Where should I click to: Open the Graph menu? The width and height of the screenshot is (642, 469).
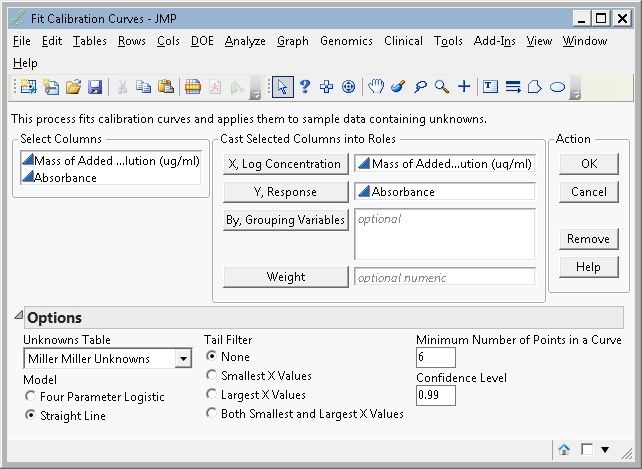click(293, 41)
